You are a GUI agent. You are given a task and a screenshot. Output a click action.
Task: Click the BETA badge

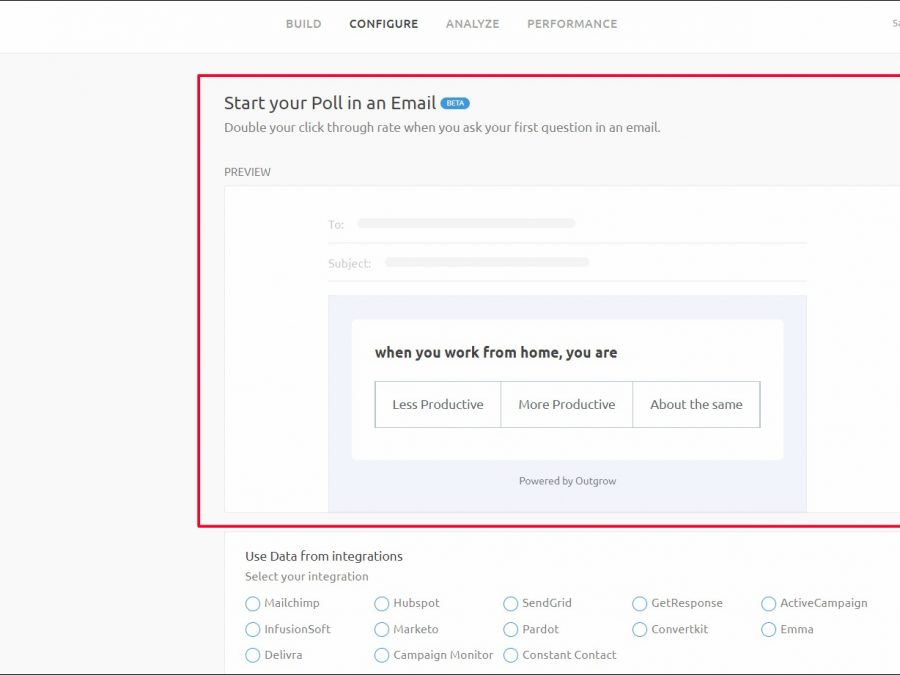(455, 103)
